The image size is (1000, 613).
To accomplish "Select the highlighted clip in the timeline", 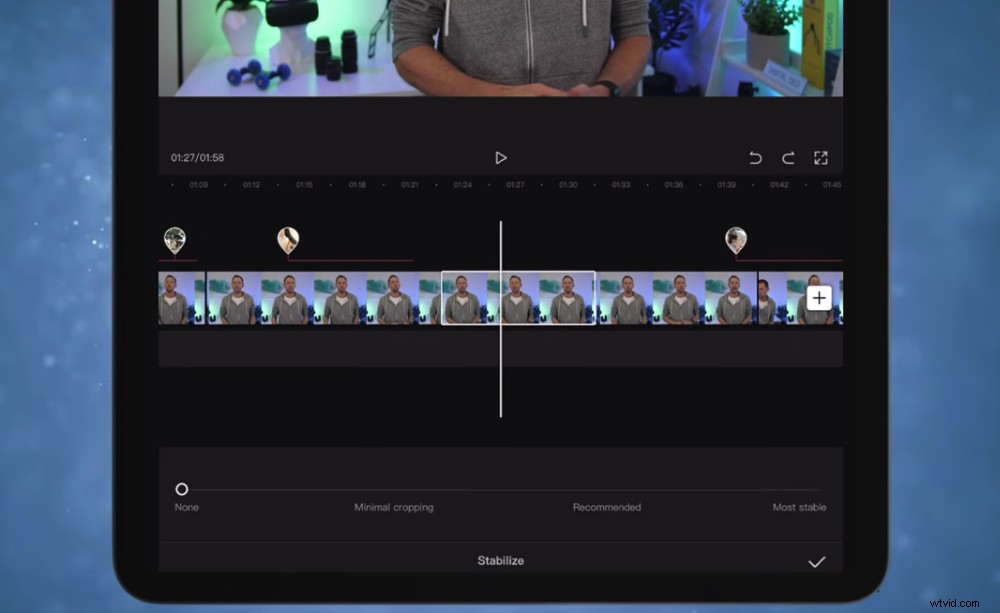I will 518,298.
